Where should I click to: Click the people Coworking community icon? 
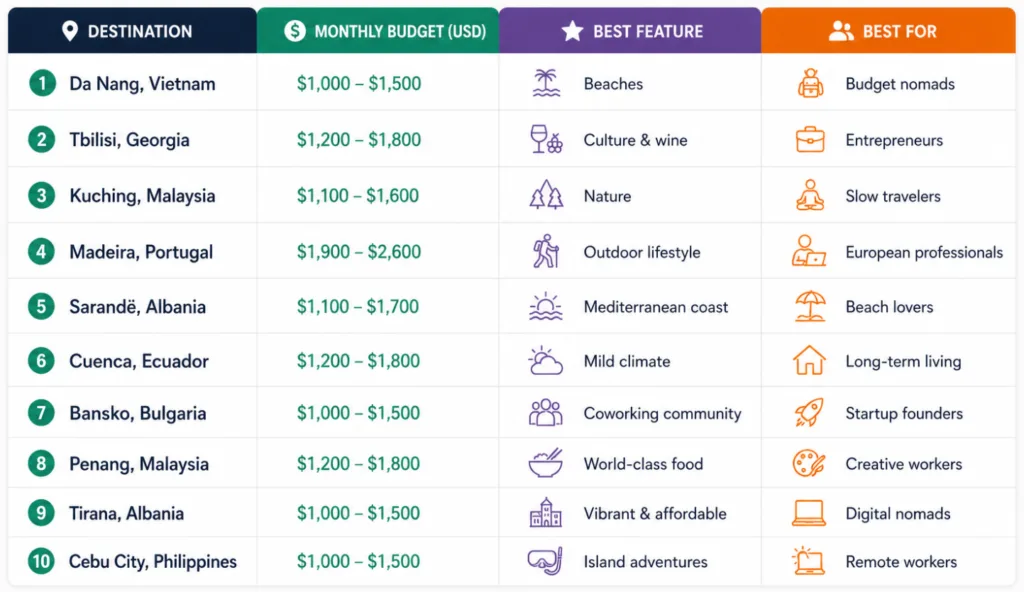[545, 413]
